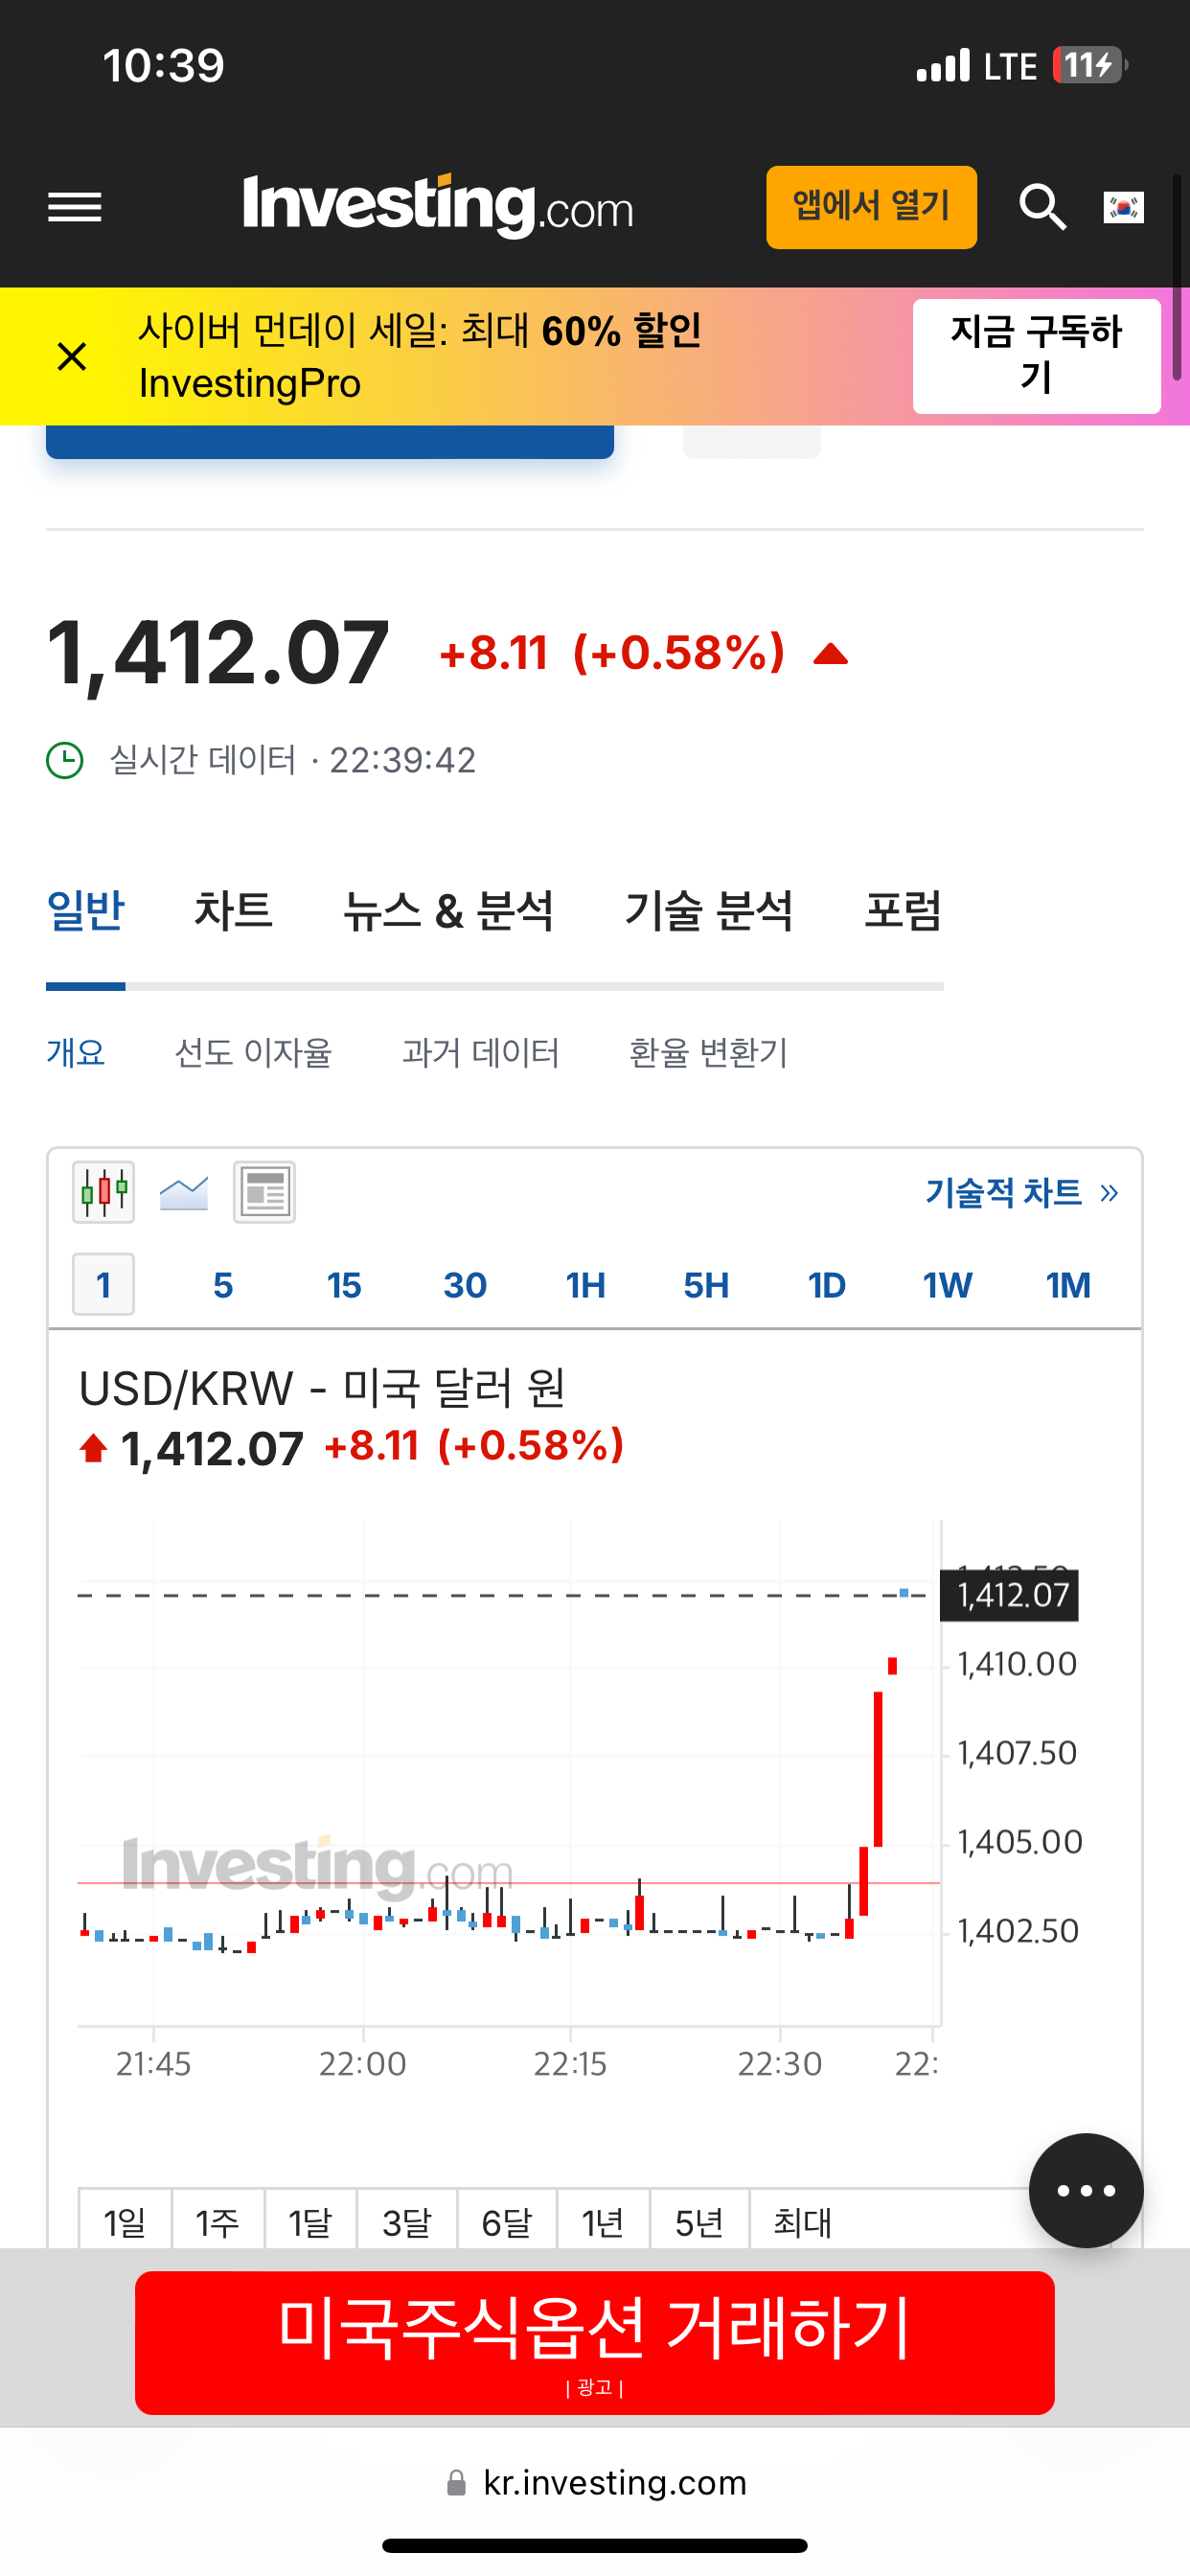Expand the 기술적 차트 link
The height and width of the screenshot is (2576, 1190).
pyautogui.click(x=1020, y=1192)
